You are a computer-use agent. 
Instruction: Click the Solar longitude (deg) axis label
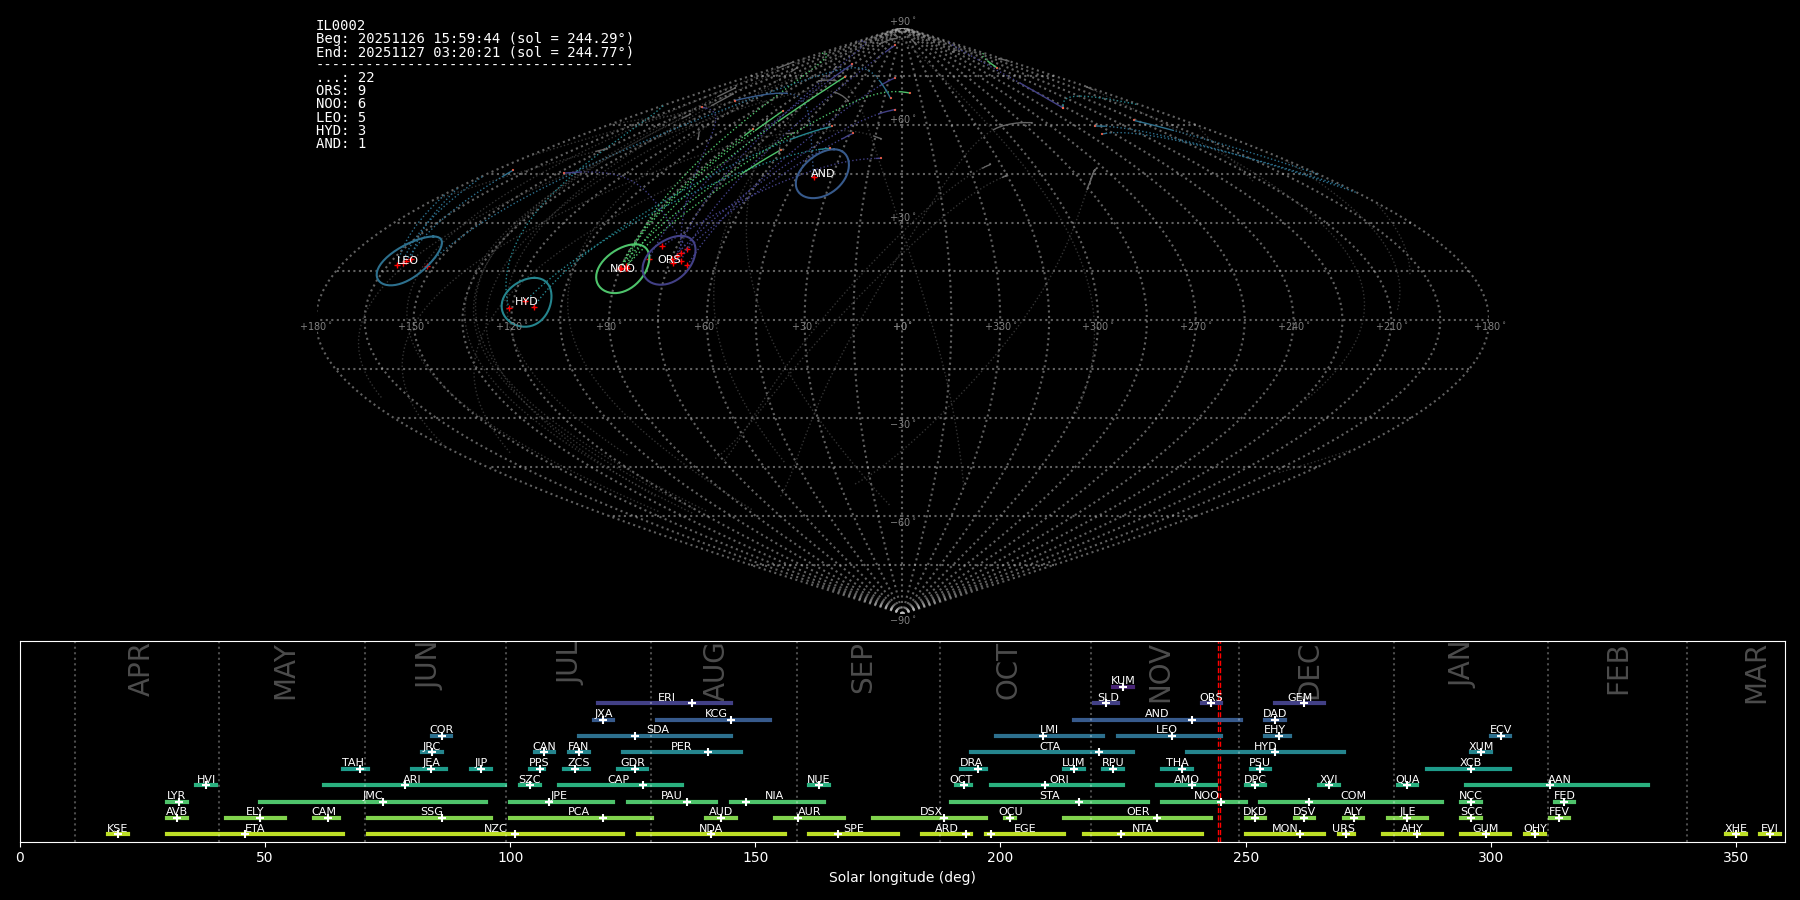[901, 878]
